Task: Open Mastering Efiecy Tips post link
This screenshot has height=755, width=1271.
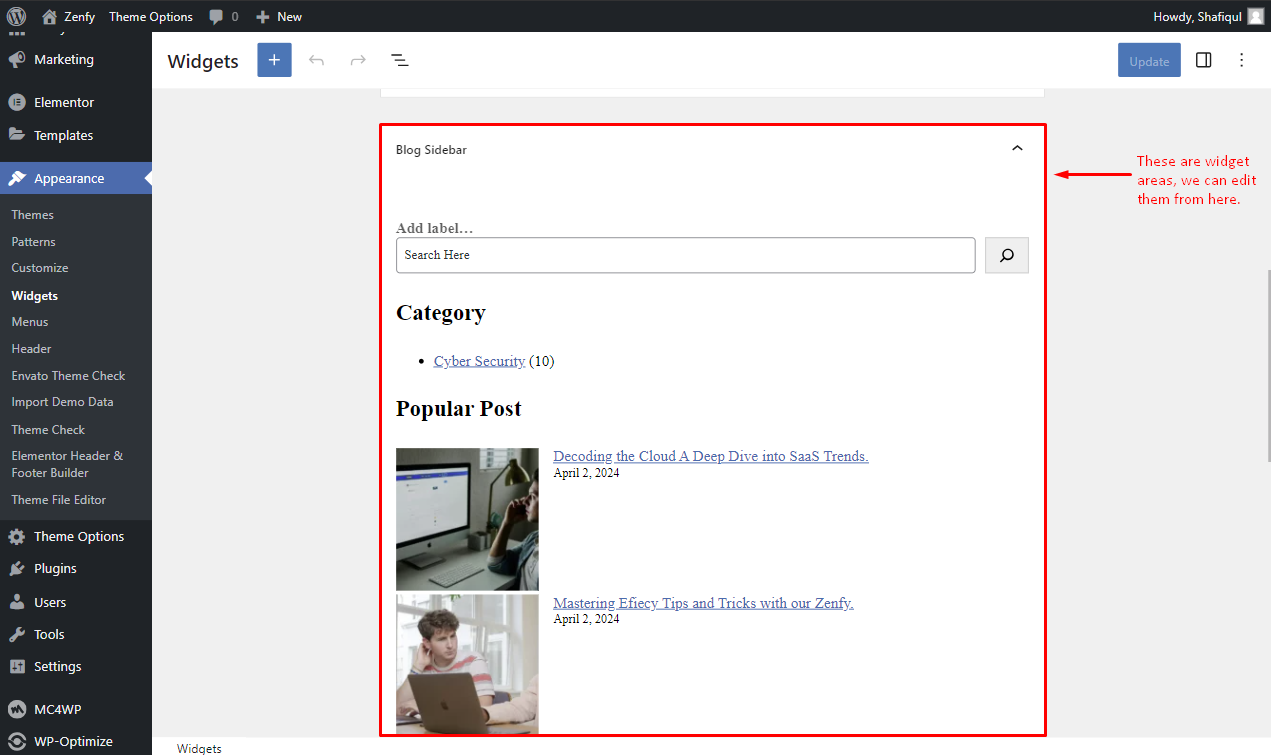Action: [x=703, y=603]
